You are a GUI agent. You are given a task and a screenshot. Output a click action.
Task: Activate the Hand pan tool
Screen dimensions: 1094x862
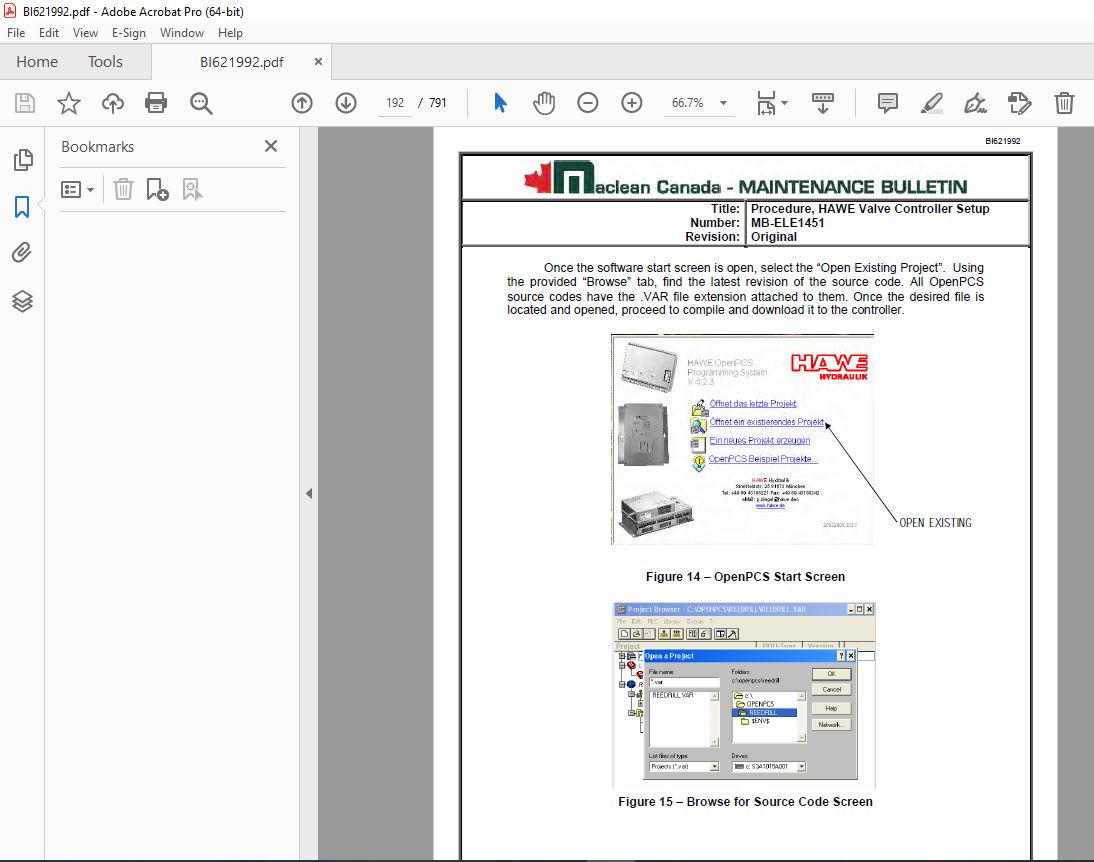[544, 103]
